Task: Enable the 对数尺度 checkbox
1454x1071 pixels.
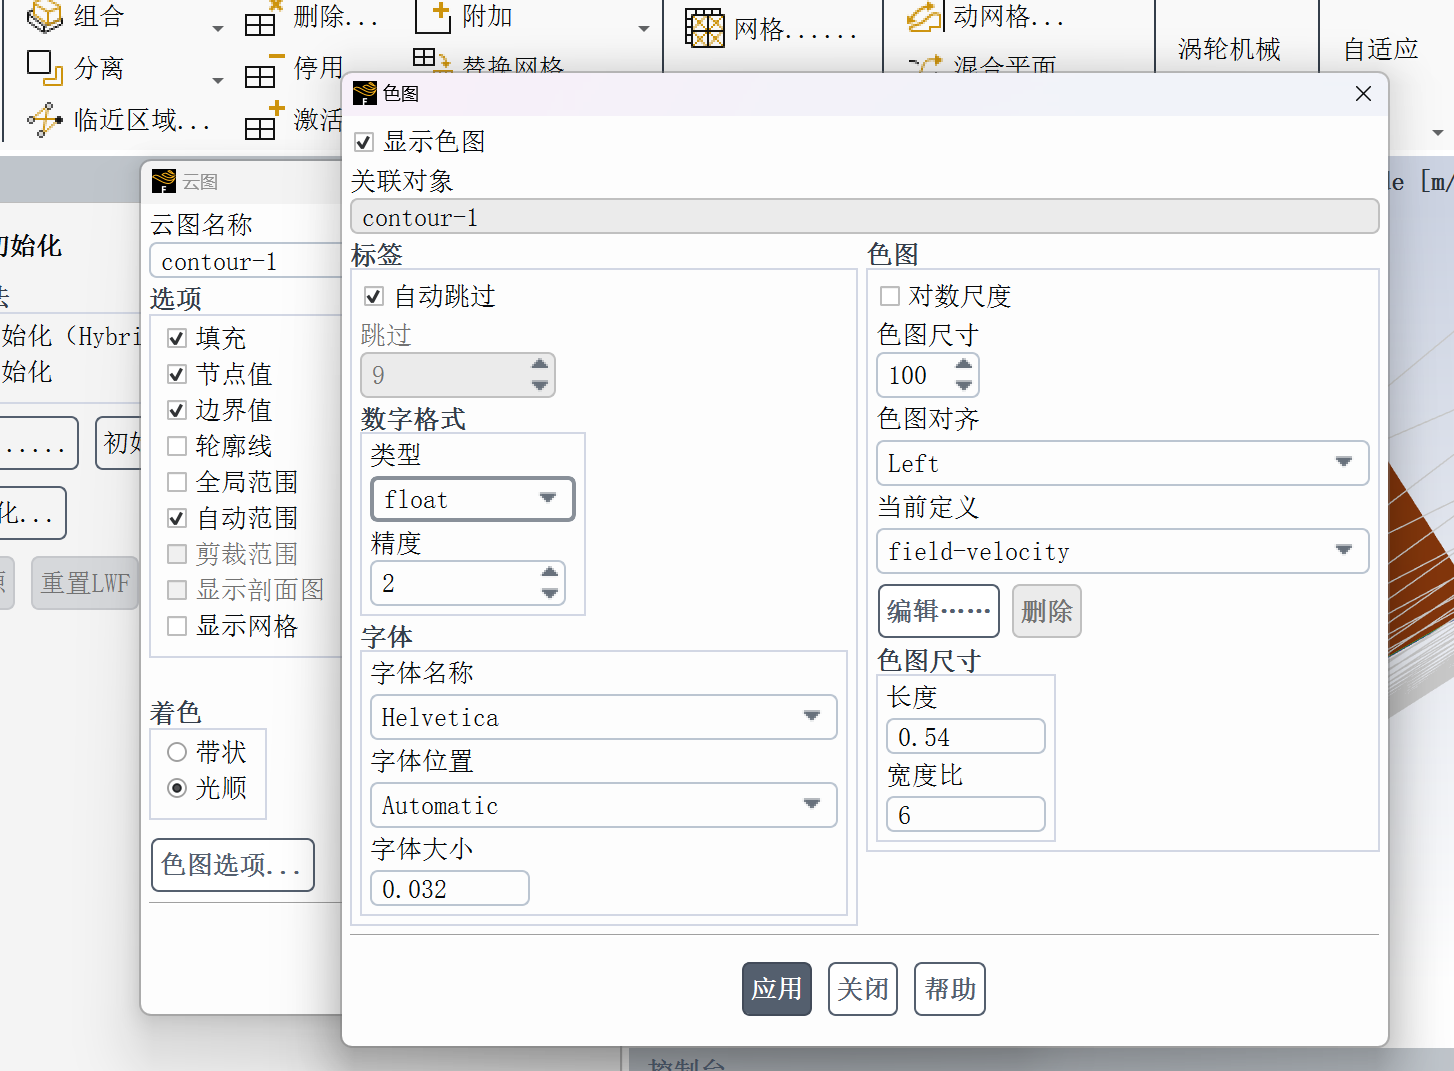Action: tap(889, 296)
